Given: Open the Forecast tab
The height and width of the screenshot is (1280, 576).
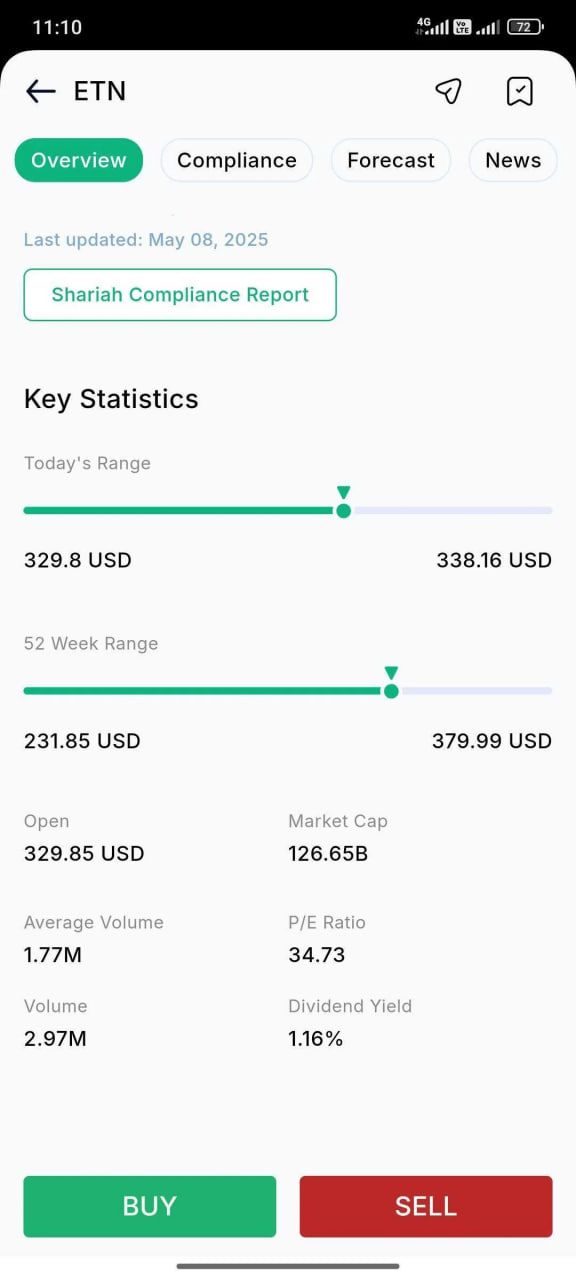Looking at the screenshot, I should coord(391,160).
